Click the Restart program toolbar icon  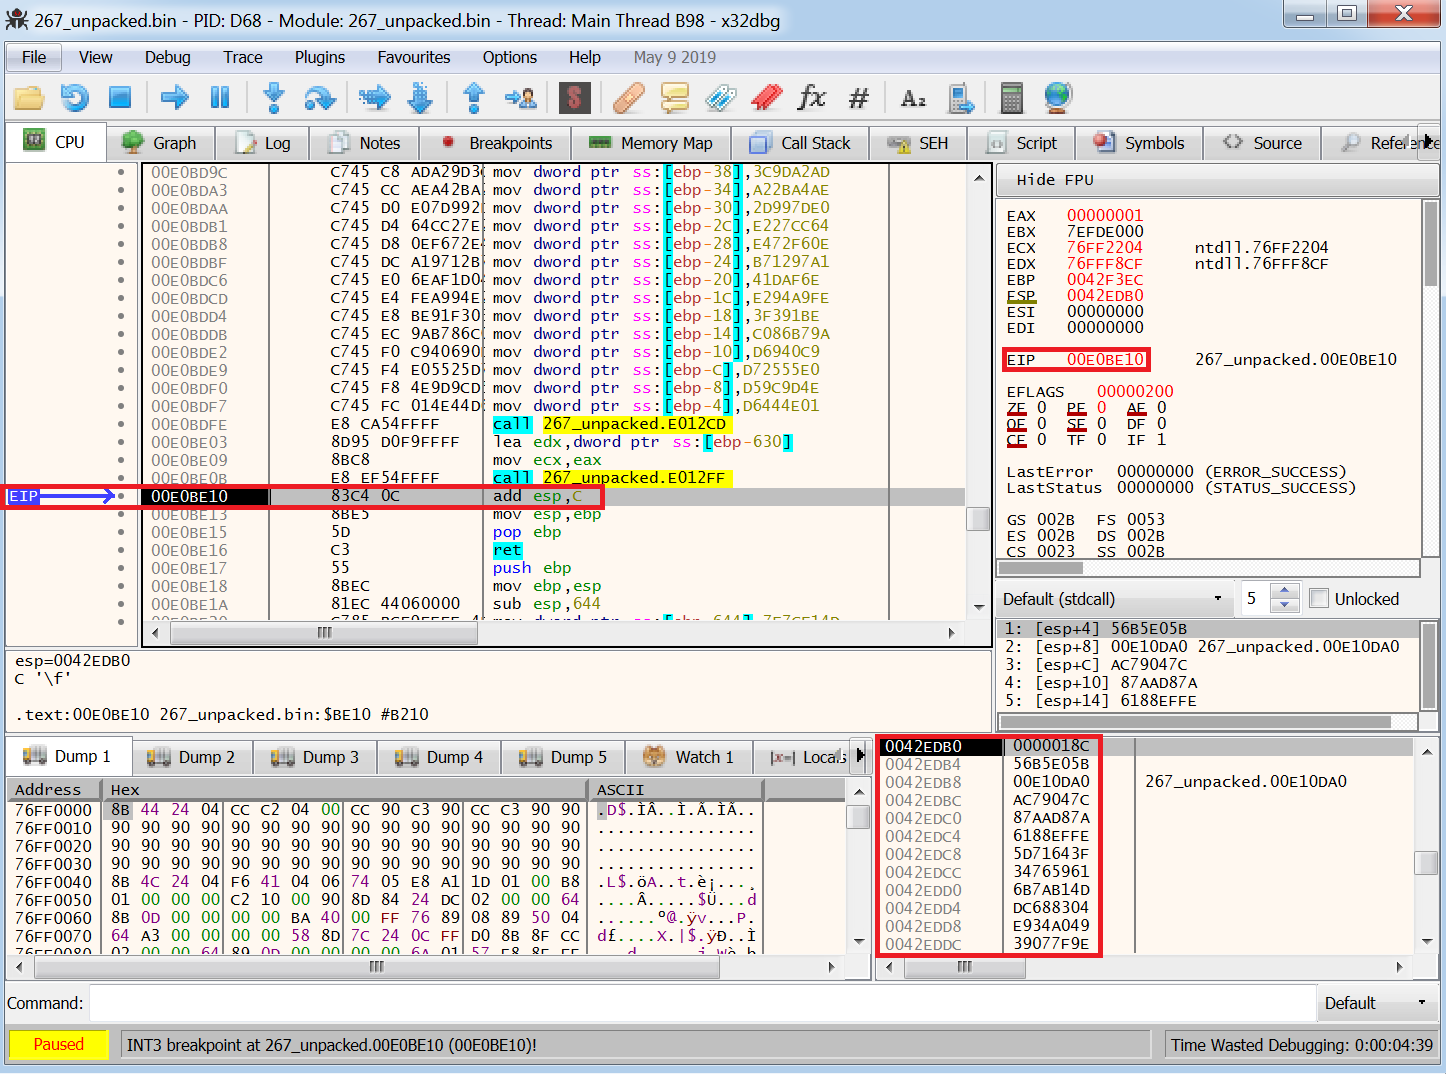coord(75,97)
